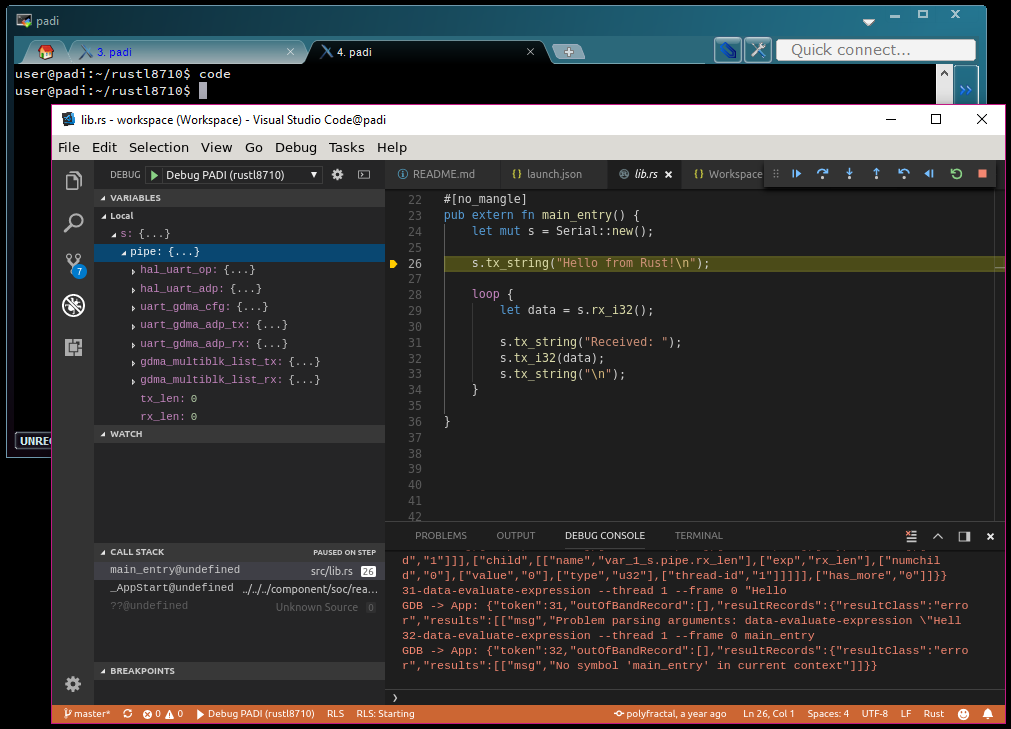The height and width of the screenshot is (729, 1011).
Task: Close the lib.rs editor tab
Action: pyautogui.click(x=669, y=175)
